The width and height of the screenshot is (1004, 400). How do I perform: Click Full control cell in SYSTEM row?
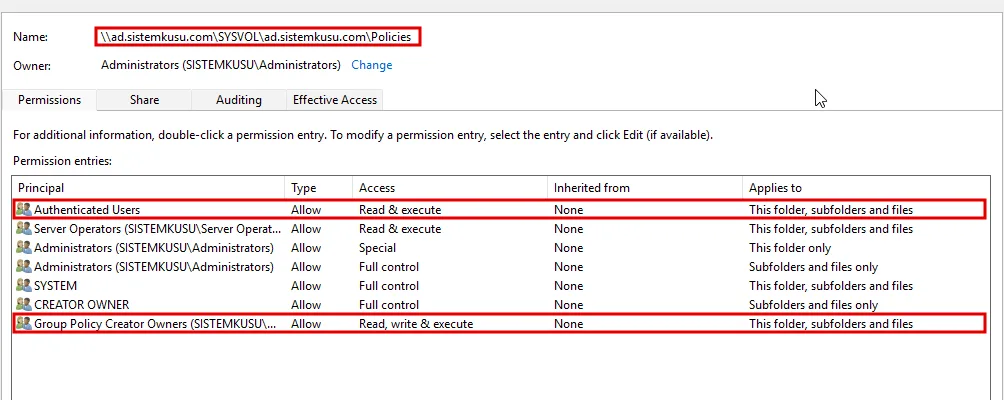389,285
